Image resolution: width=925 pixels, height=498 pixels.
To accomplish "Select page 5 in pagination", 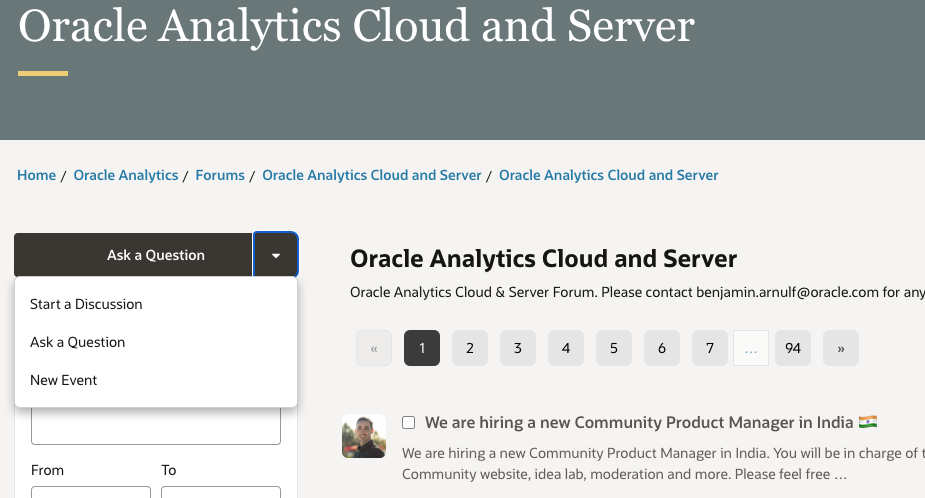I will click(x=614, y=348).
